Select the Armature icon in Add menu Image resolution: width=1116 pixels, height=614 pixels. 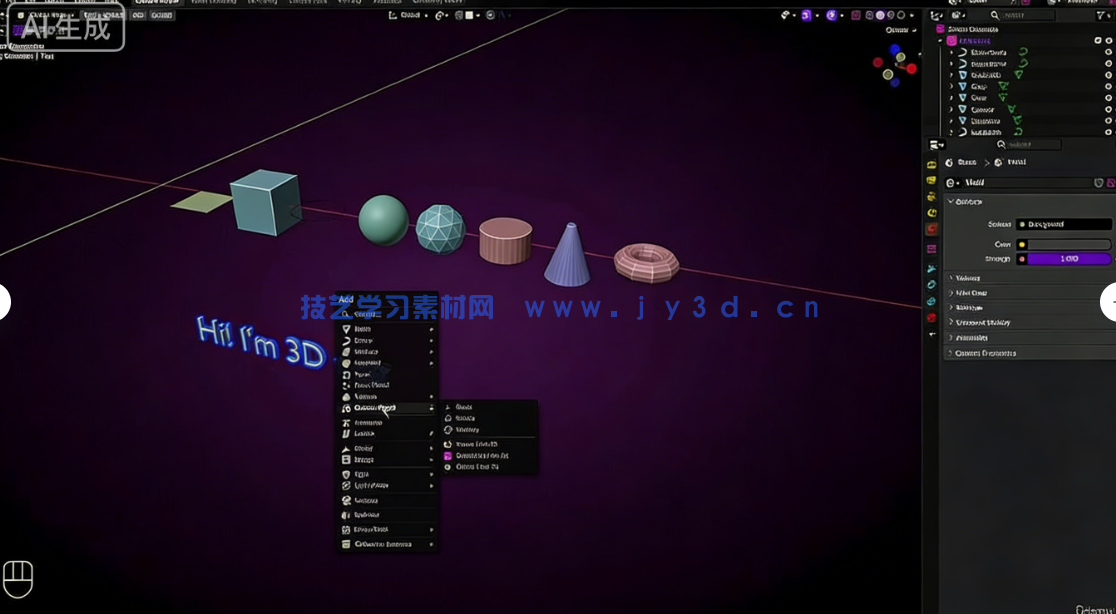[347, 423]
